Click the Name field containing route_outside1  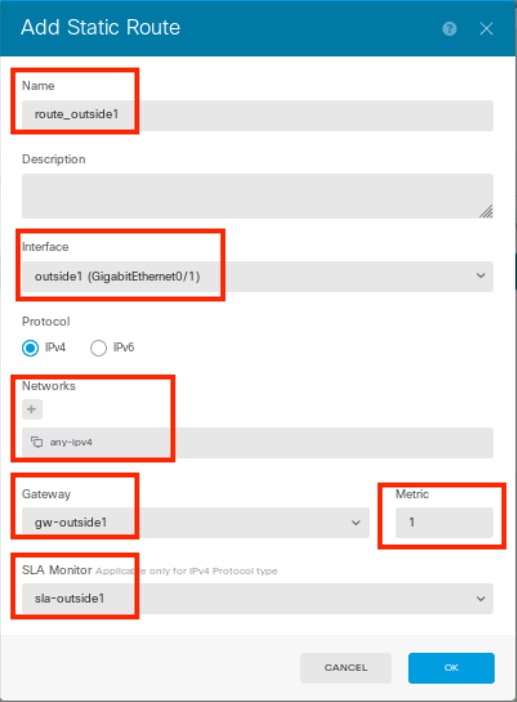(257, 116)
